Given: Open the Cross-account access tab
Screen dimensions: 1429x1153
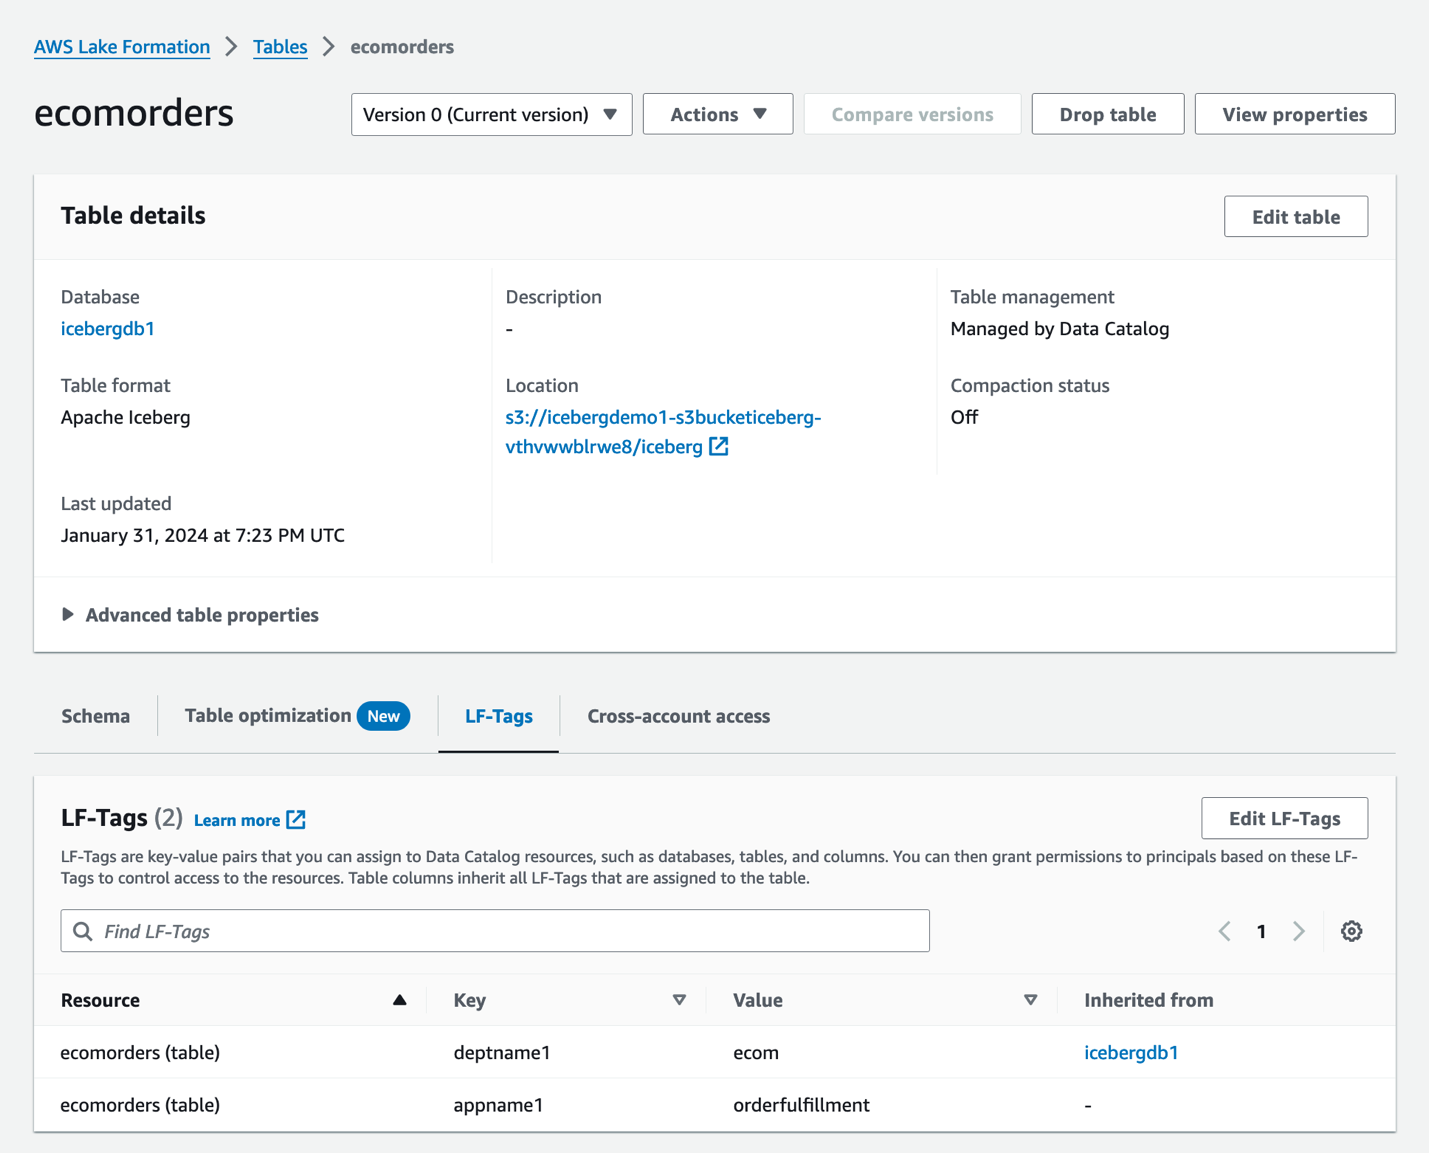Looking at the screenshot, I should pyautogui.click(x=679, y=716).
